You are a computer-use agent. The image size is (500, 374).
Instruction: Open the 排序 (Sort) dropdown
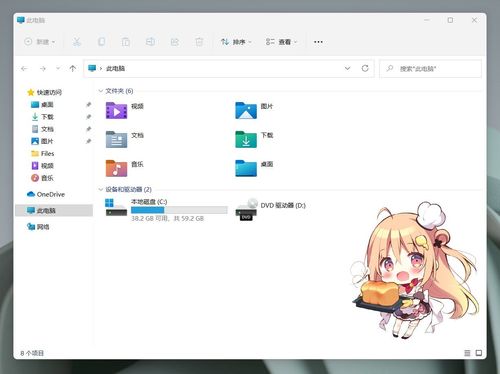236,42
